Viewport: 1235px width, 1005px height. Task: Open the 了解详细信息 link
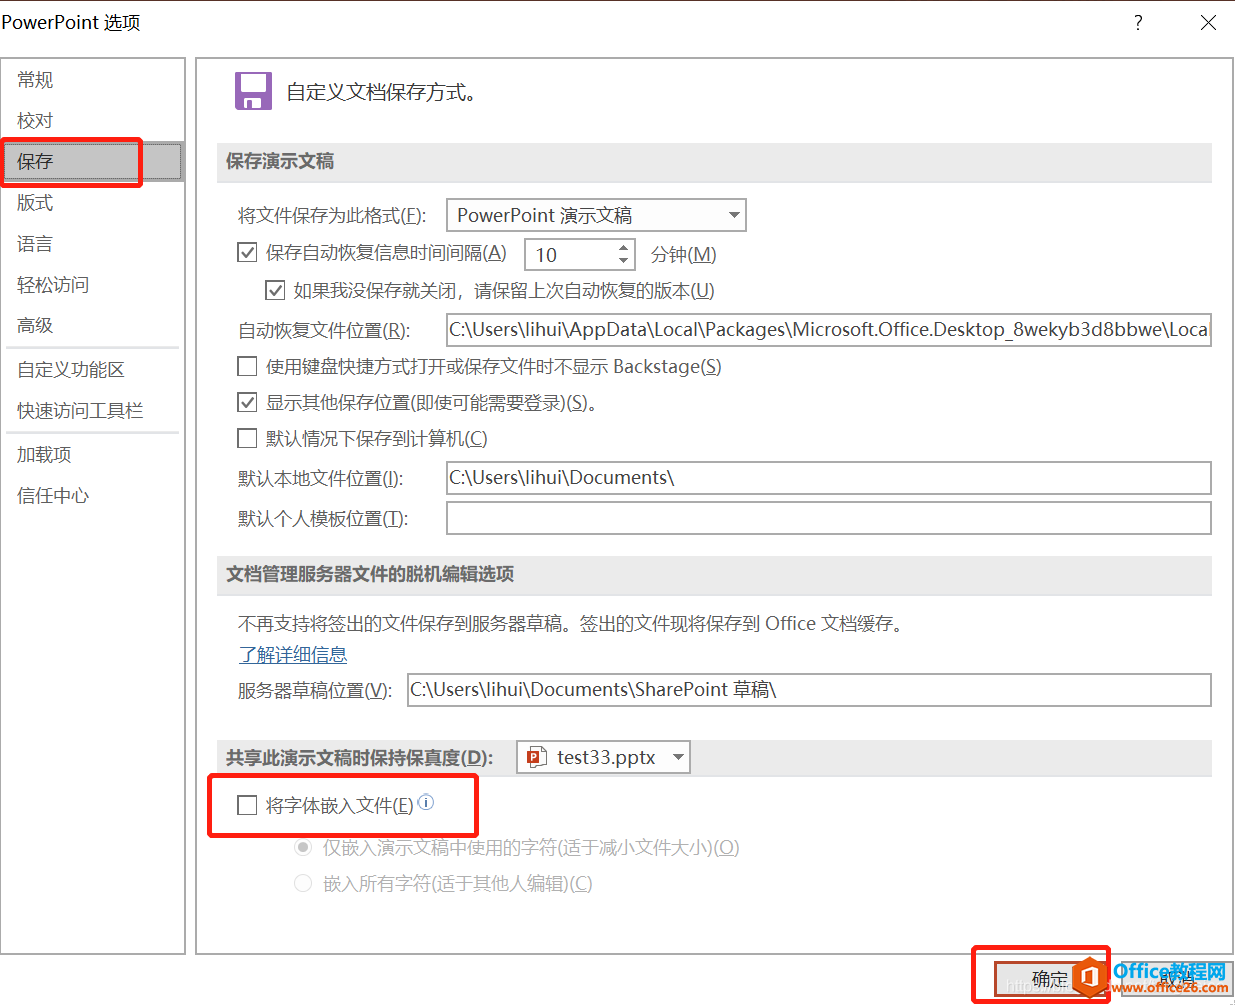(293, 654)
